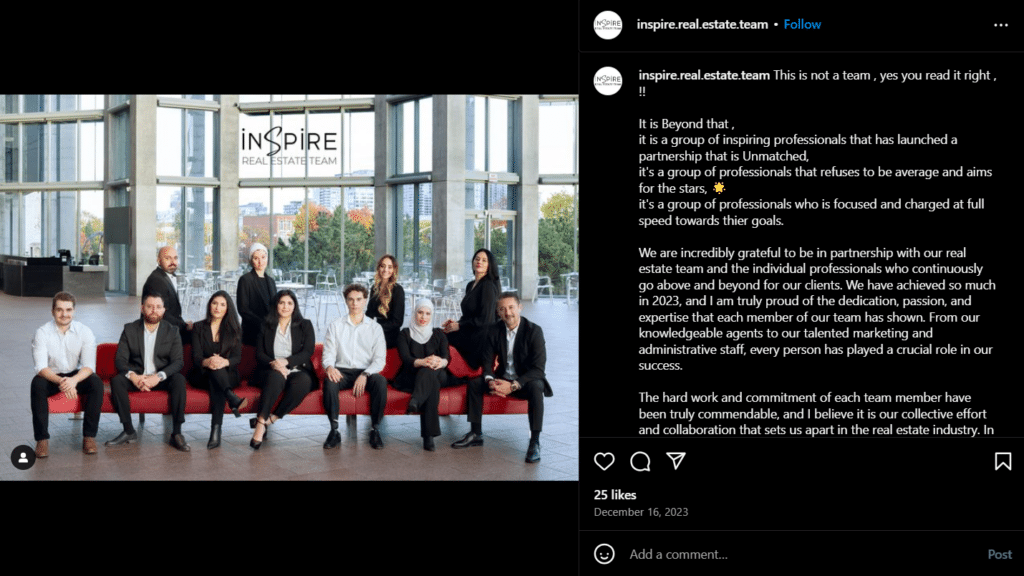Click the Inspire Real Estate Team logo
This screenshot has height=576, width=1024.
(289, 147)
